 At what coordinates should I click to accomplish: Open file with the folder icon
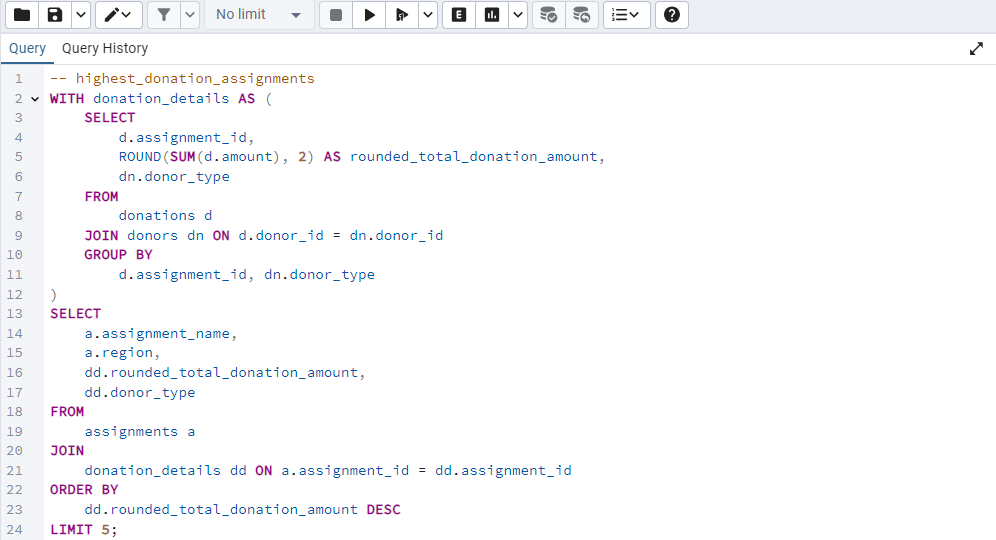(22, 15)
